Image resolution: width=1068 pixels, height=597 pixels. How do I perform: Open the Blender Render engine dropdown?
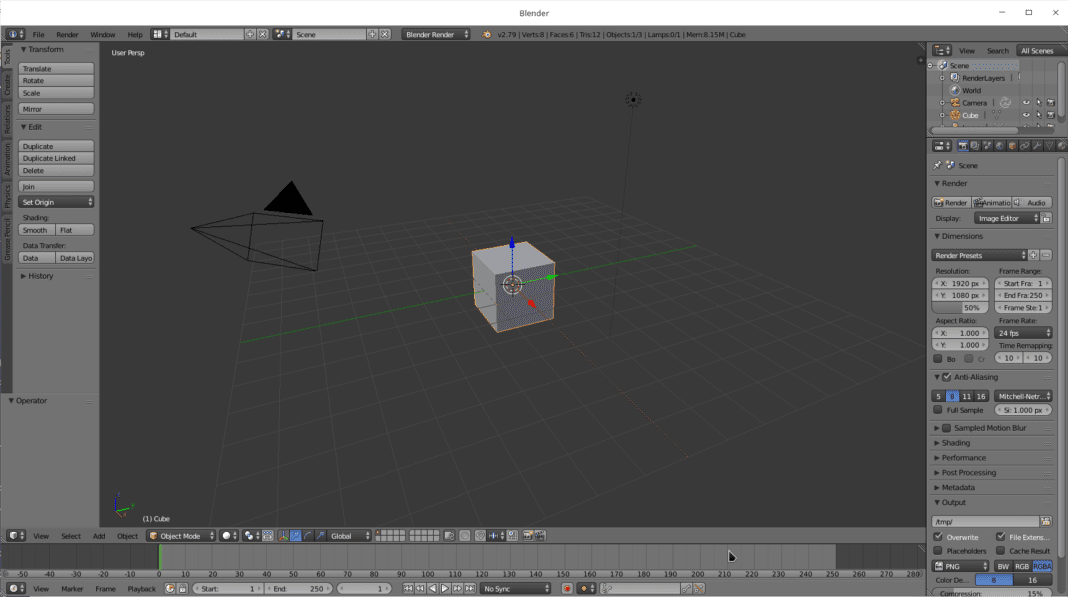coord(435,34)
